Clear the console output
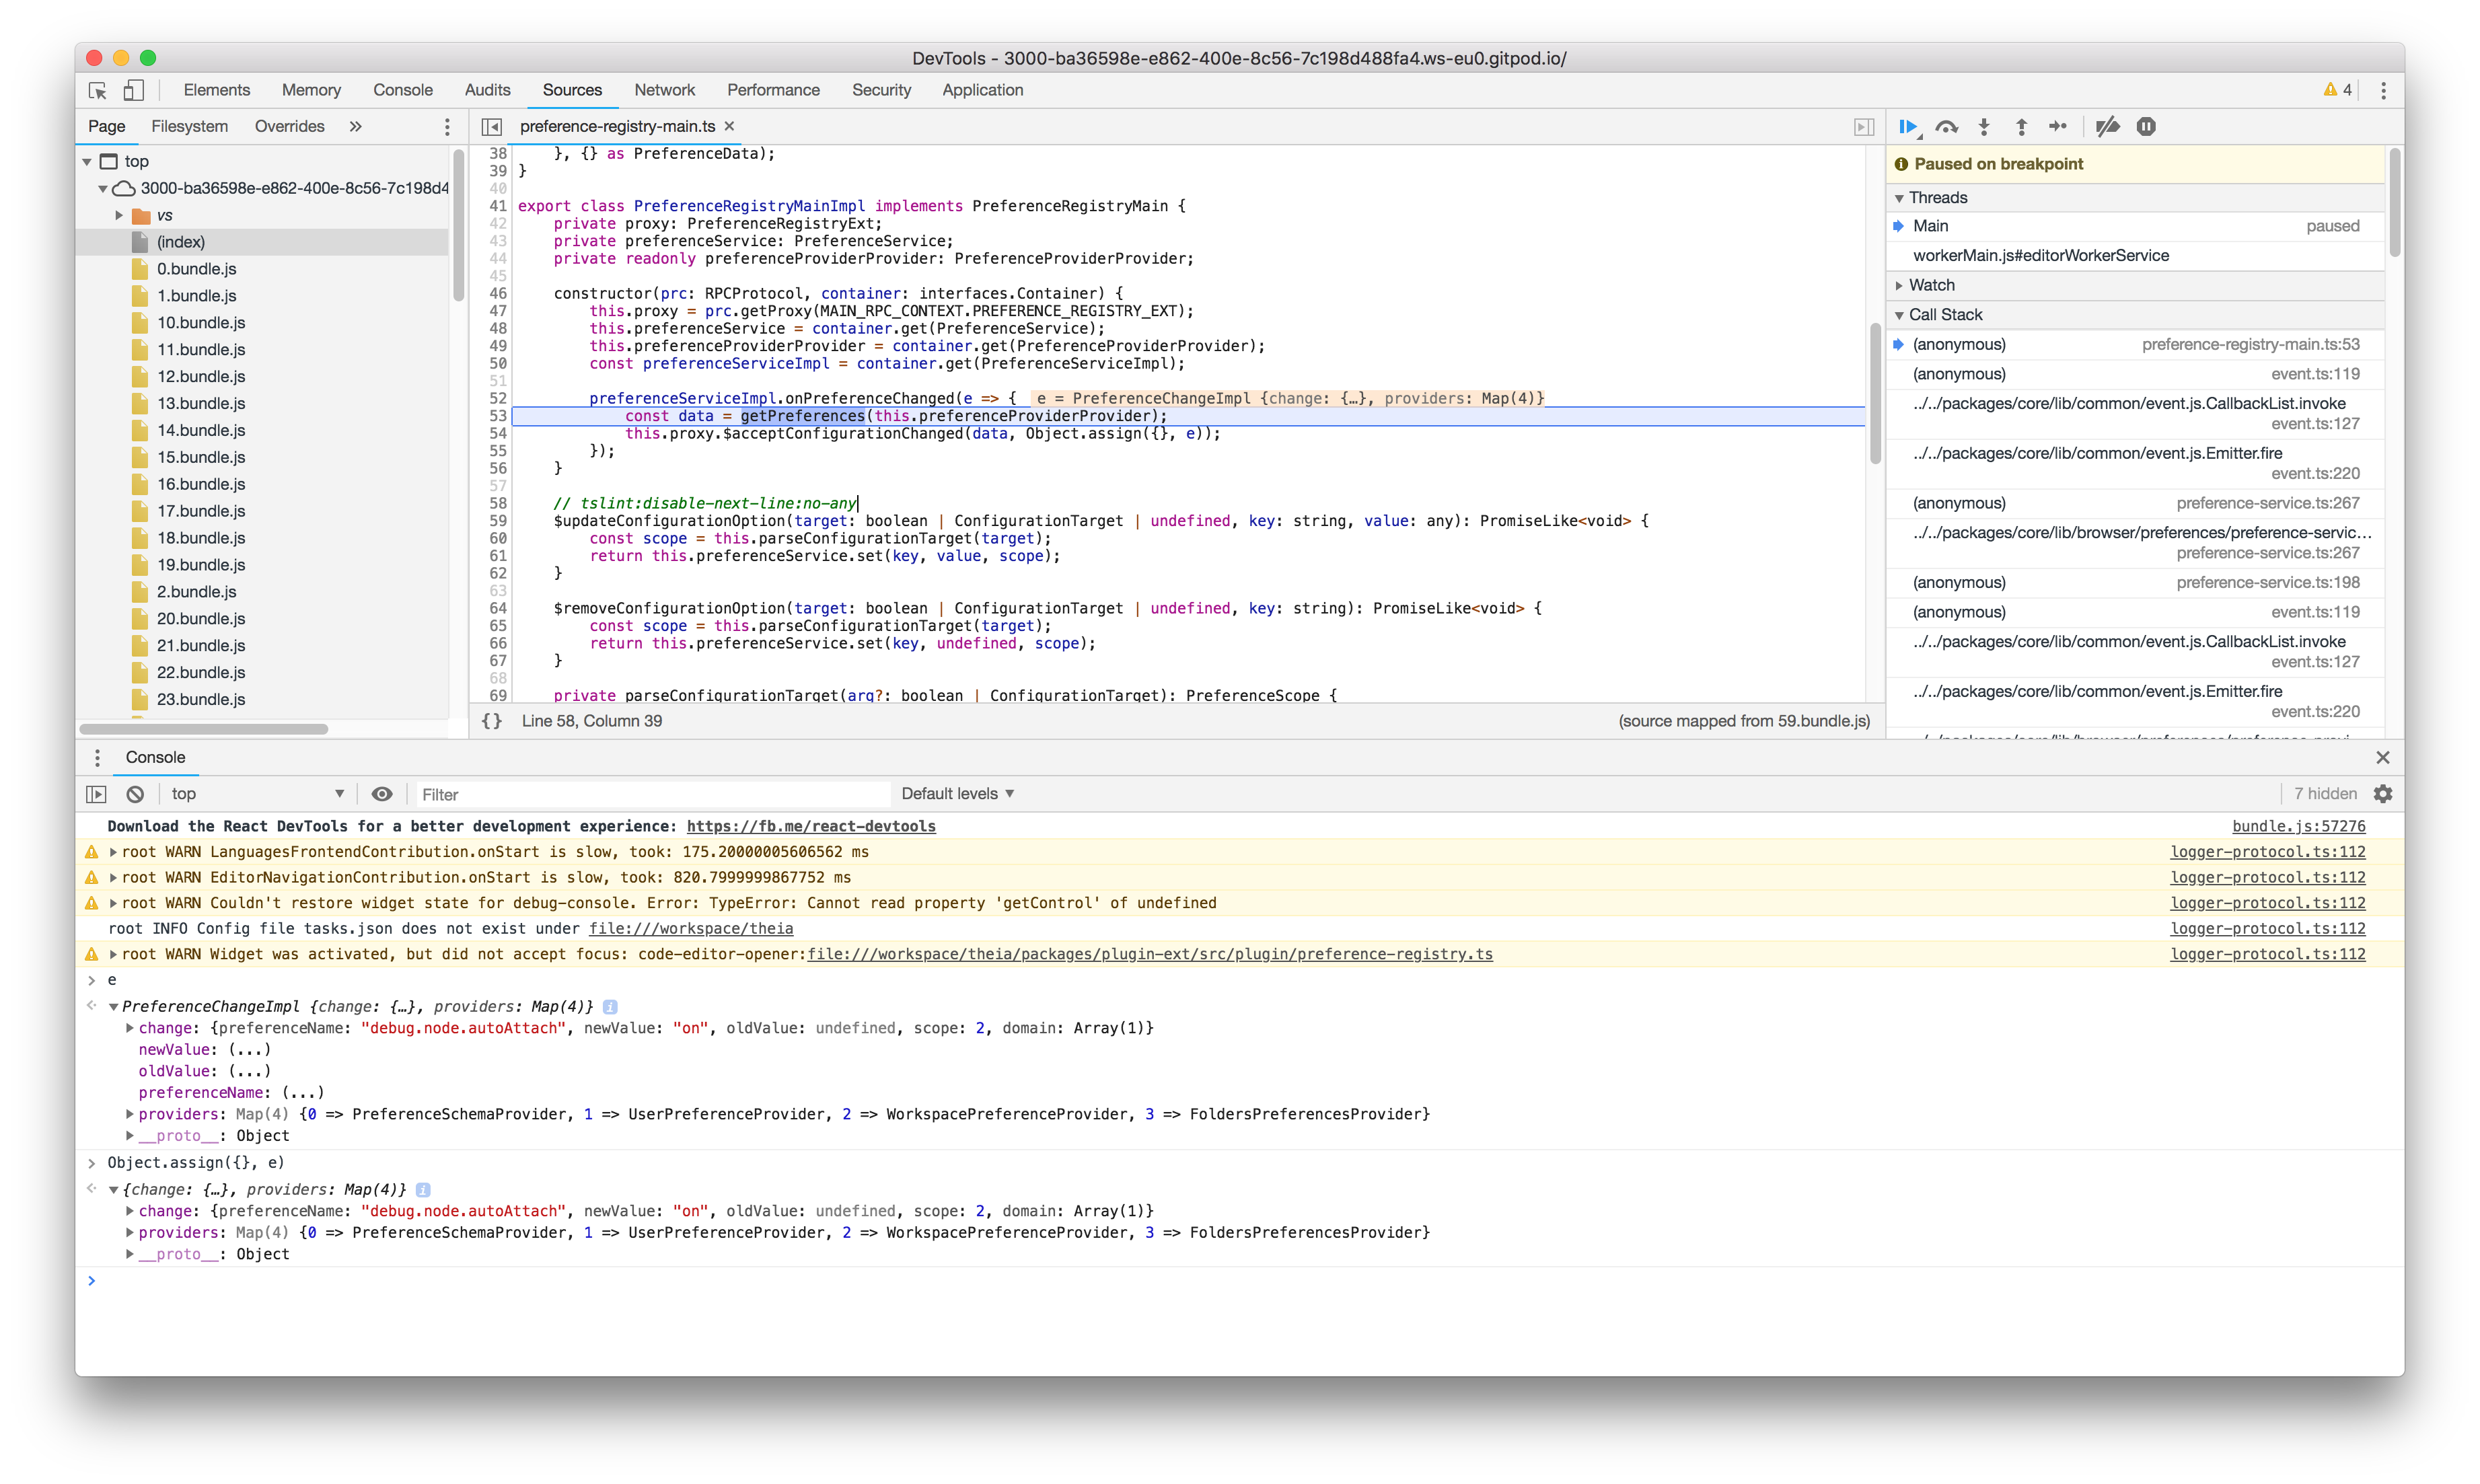Image resolution: width=2480 pixels, height=1484 pixels. [134, 793]
